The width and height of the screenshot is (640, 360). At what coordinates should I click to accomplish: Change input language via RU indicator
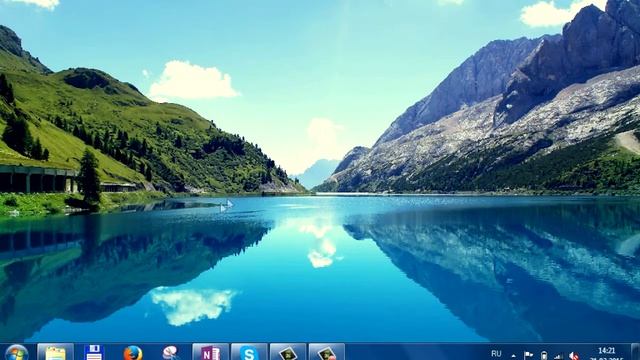coord(496,354)
